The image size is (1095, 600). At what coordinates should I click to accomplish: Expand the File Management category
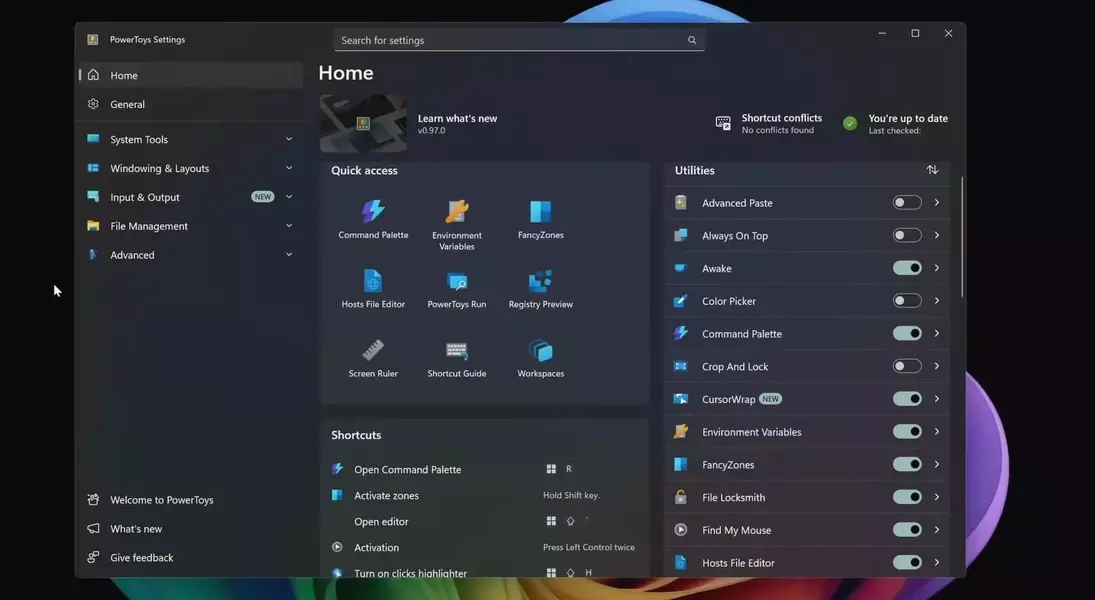(x=190, y=226)
